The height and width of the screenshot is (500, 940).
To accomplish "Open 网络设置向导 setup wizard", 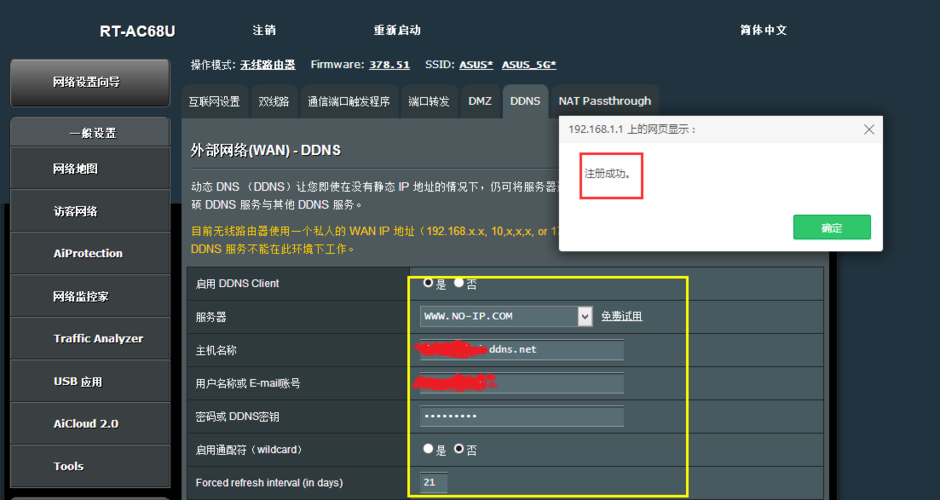I will click(x=90, y=83).
